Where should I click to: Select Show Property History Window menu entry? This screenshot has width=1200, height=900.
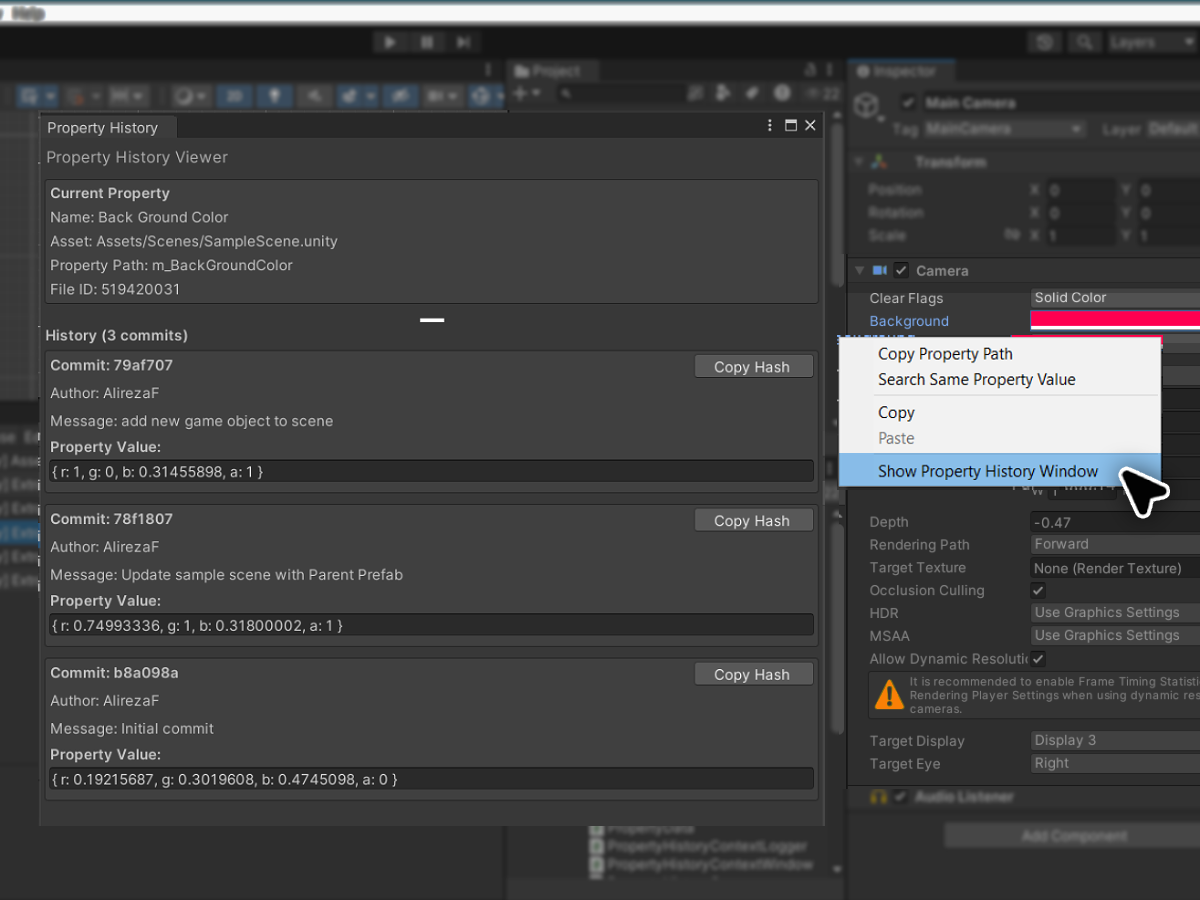pos(1000,471)
